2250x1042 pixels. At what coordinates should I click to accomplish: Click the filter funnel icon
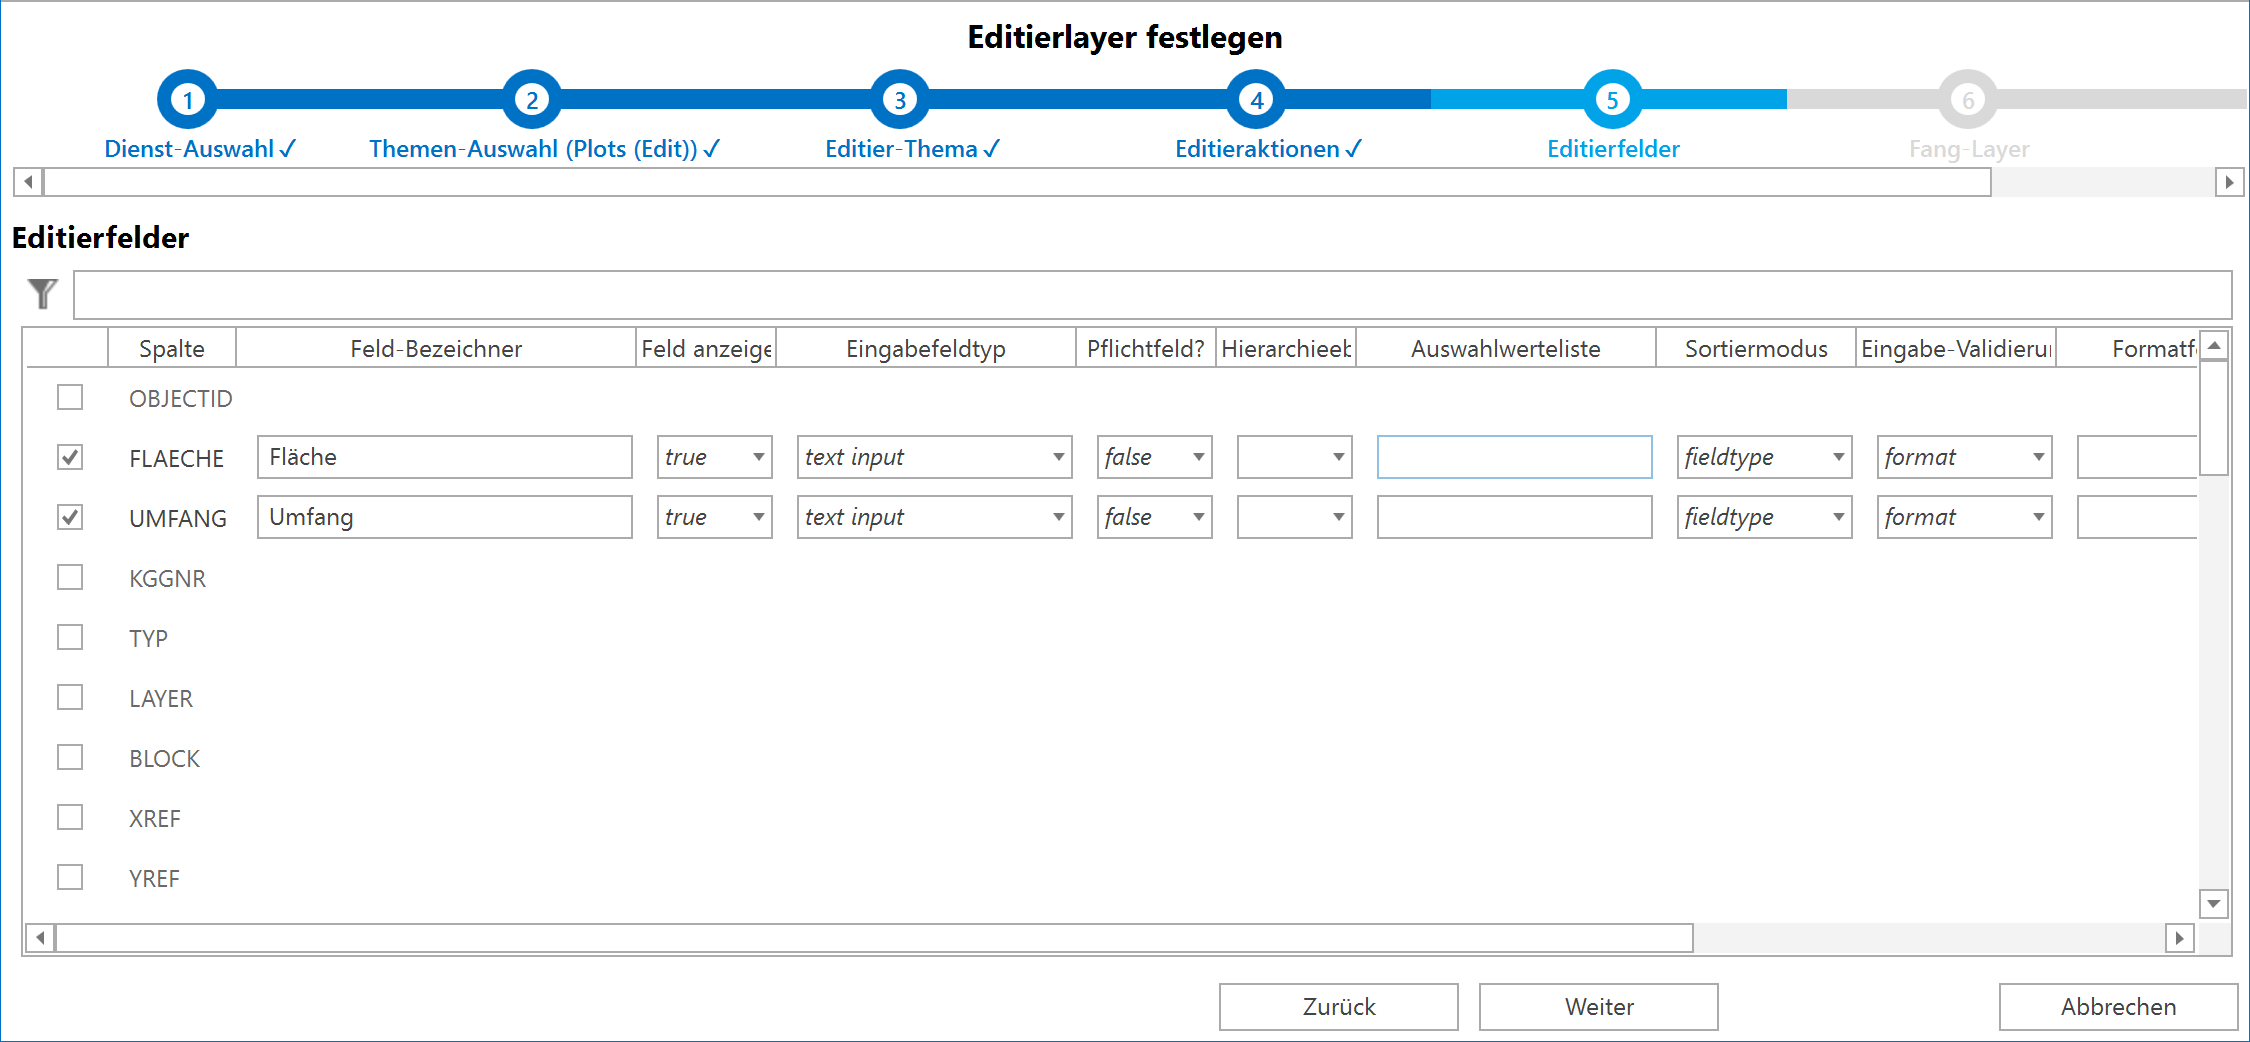[43, 294]
